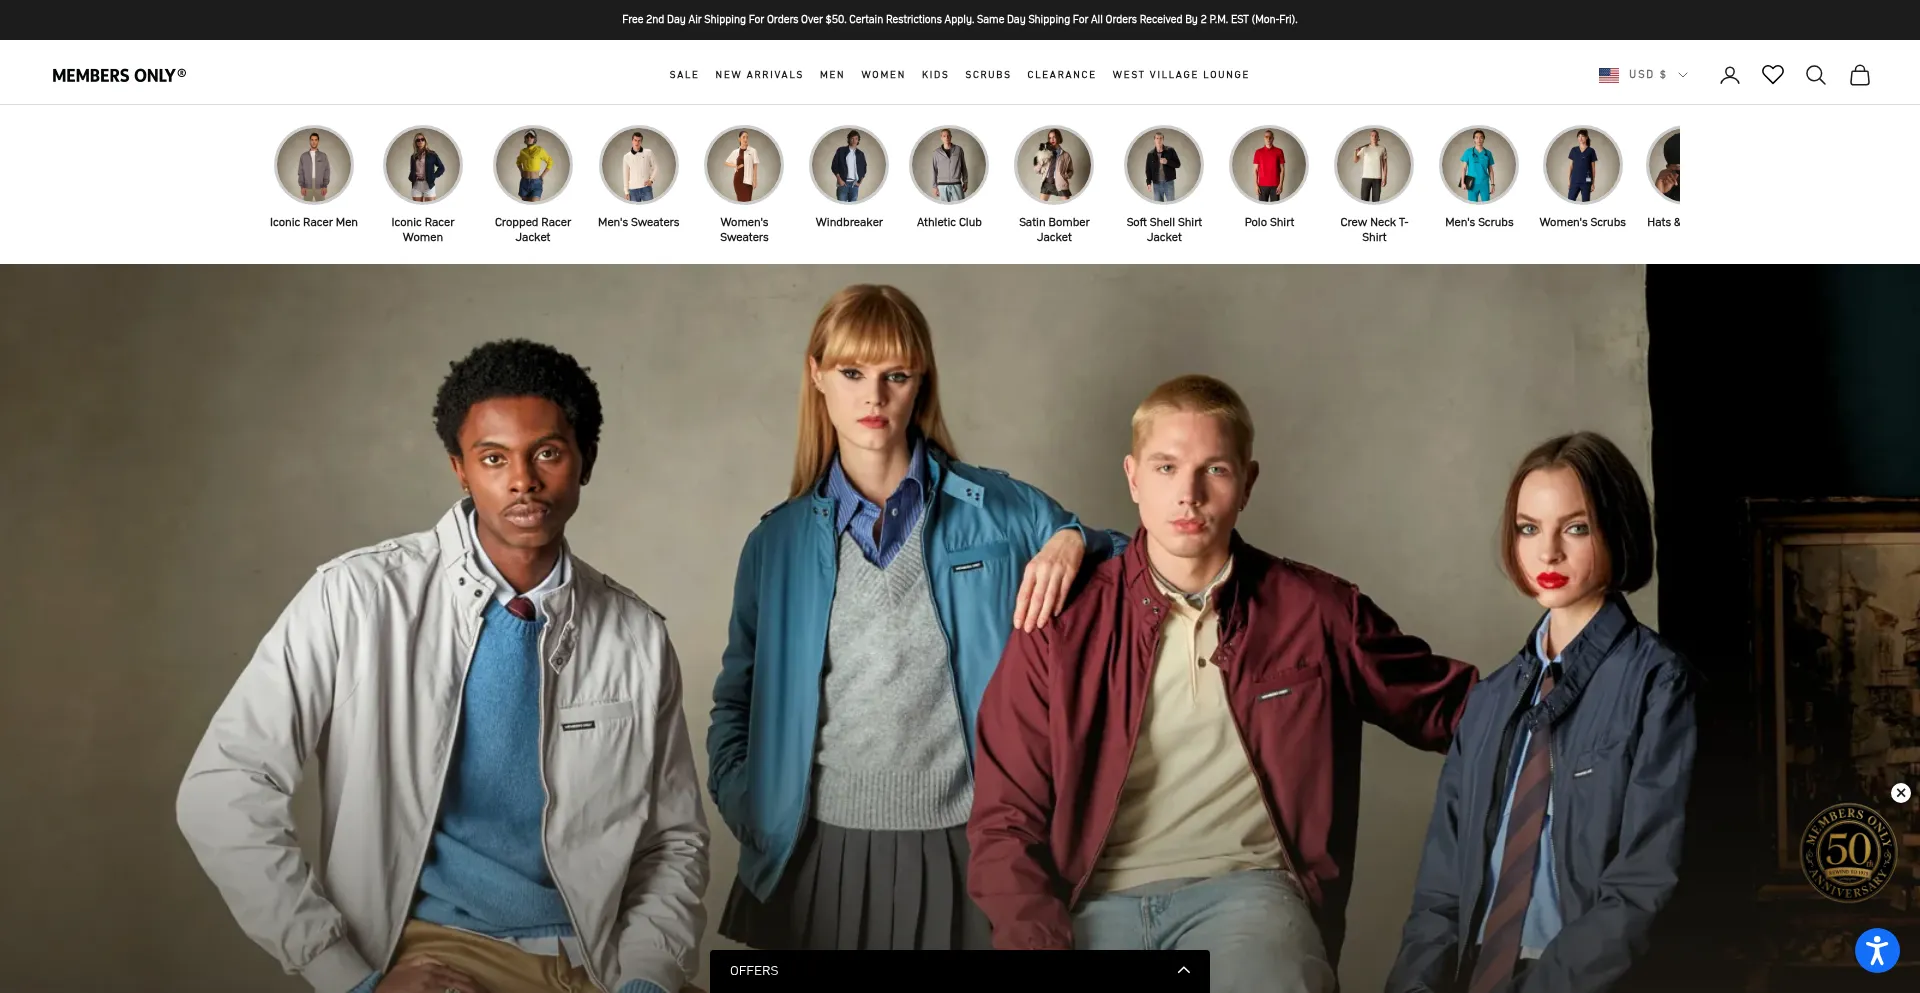Select the Satin Bomber Jacket category
This screenshot has width=1920, height=993.
(x=1054, y=165)
